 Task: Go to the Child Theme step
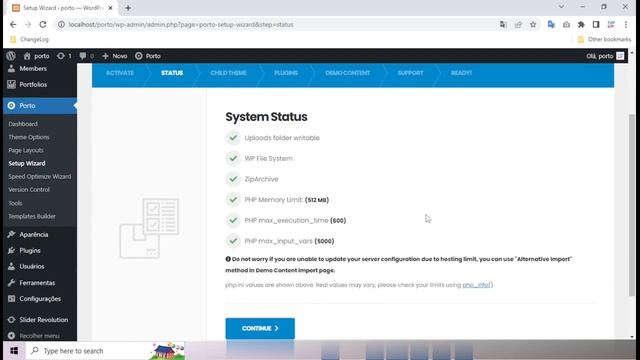228,73
